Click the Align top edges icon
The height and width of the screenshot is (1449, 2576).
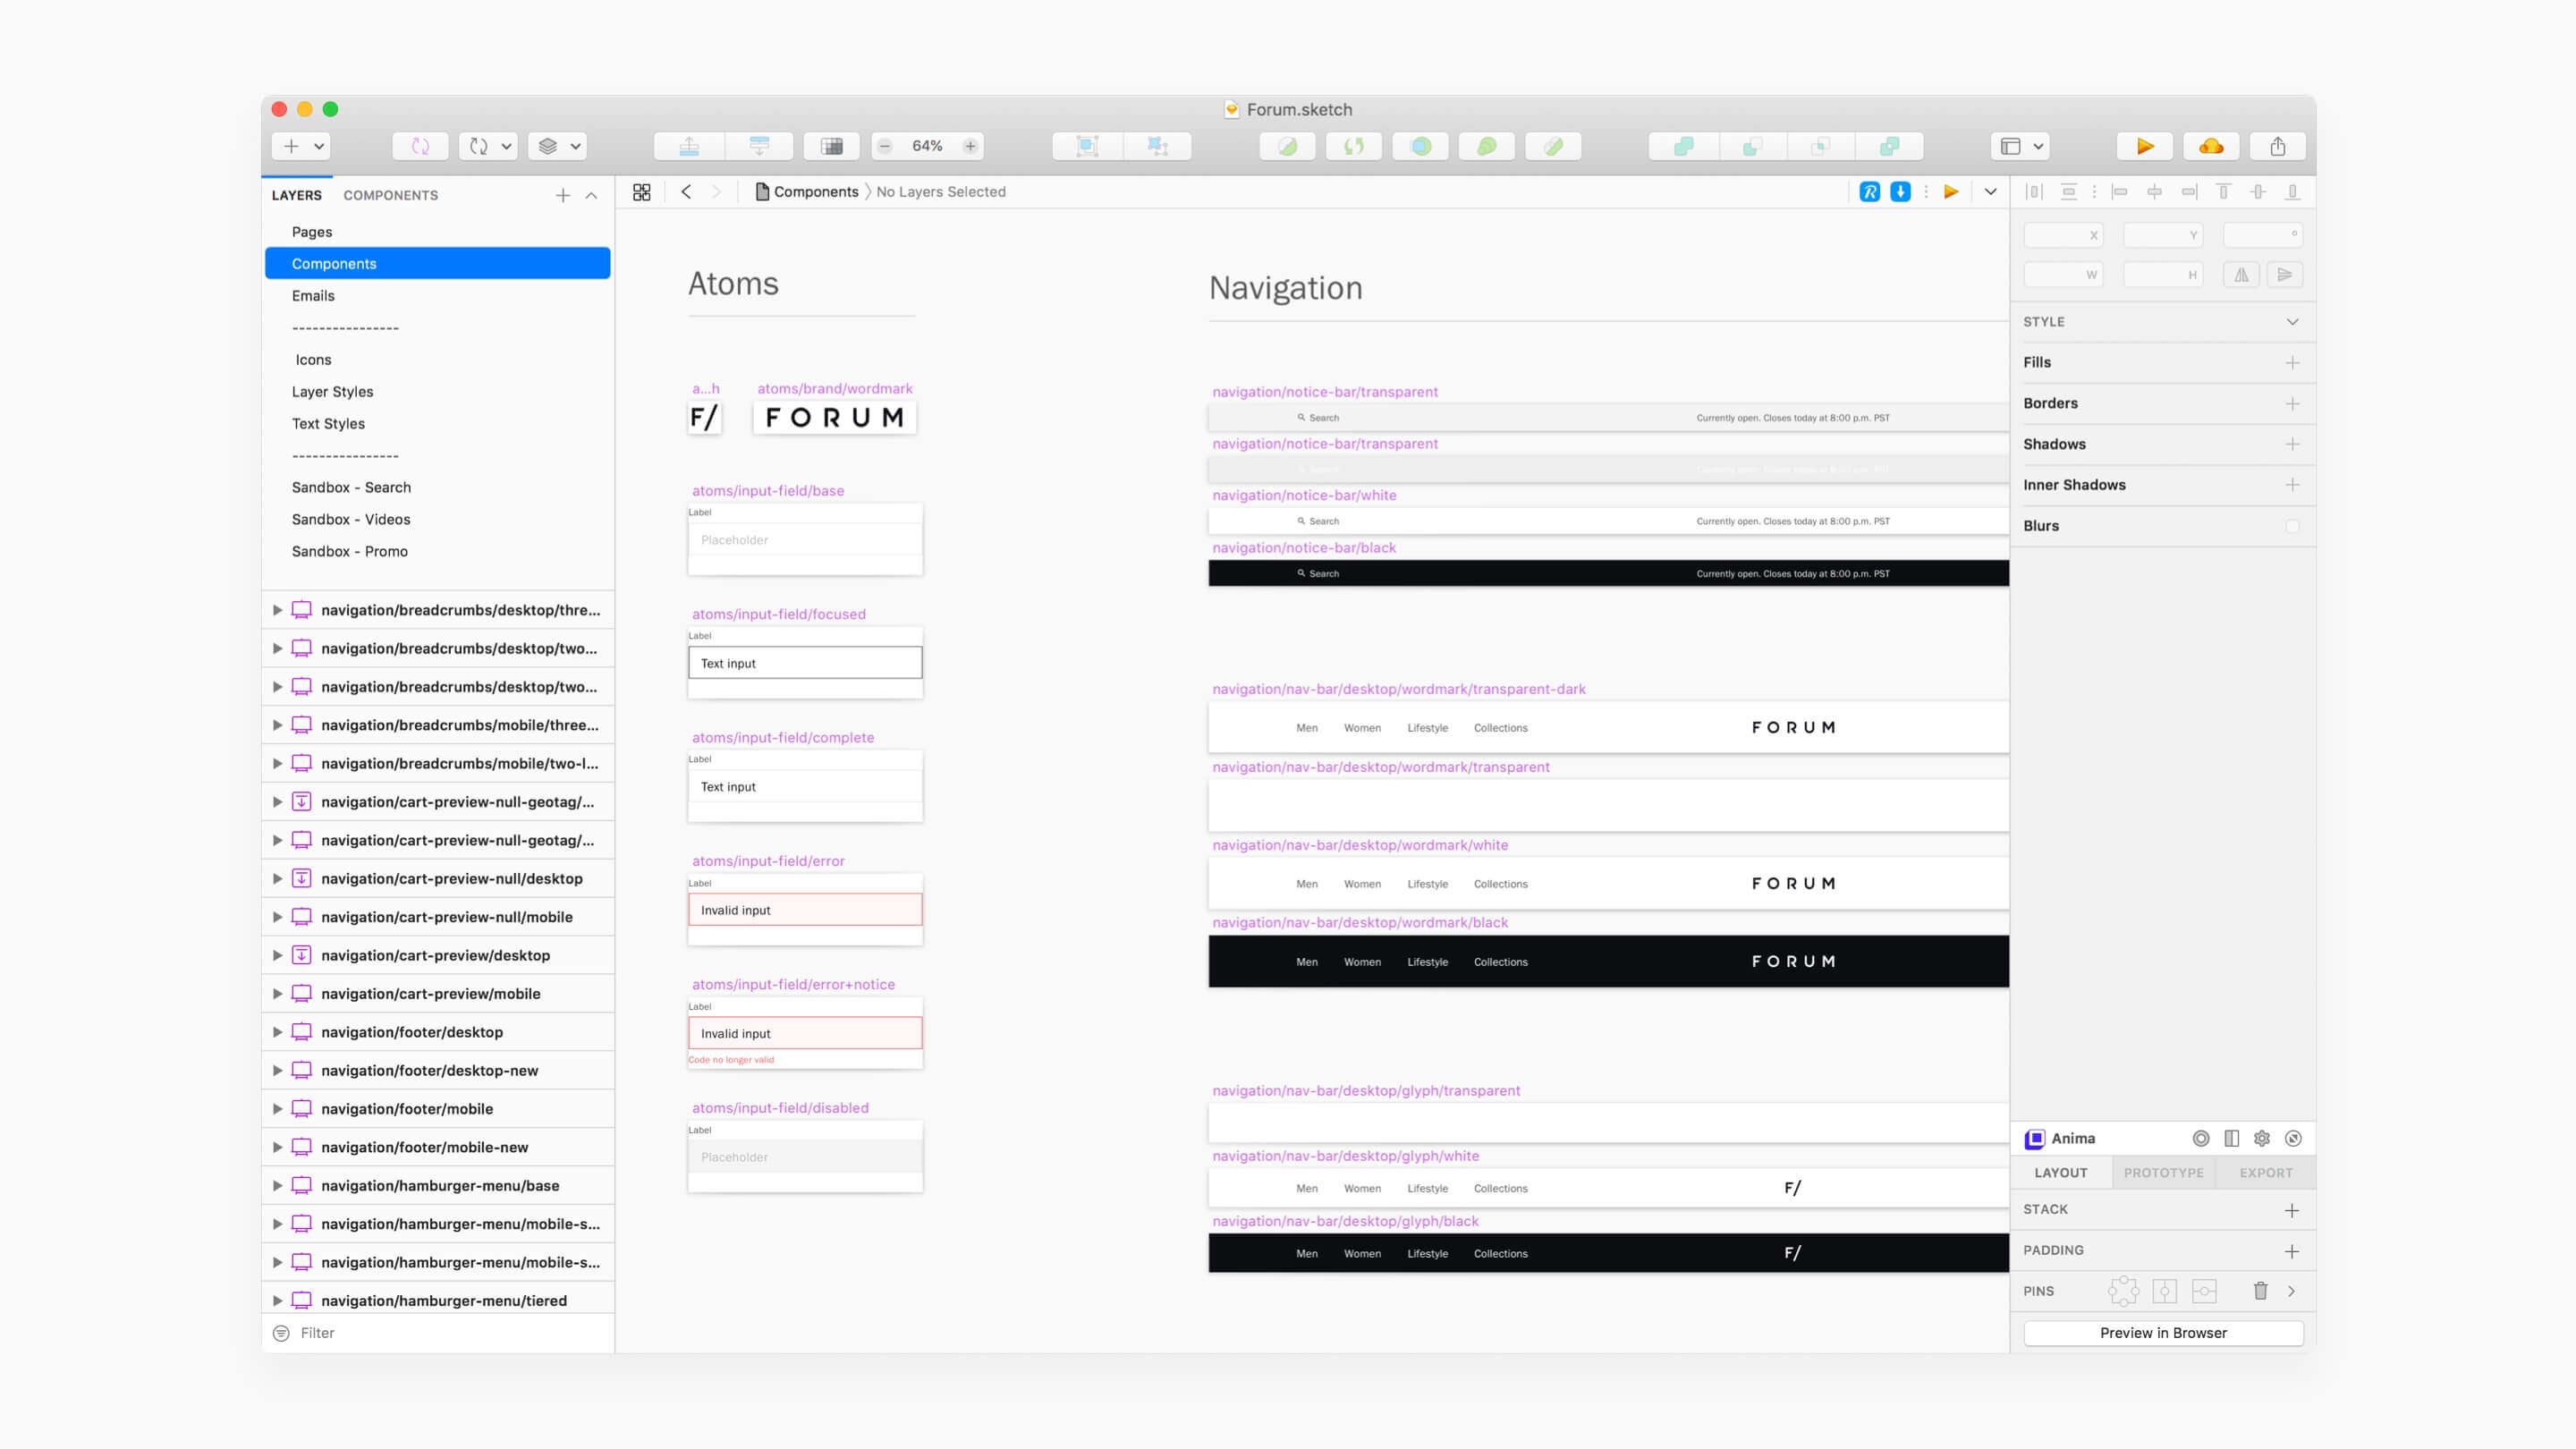click(x=2223, y=192)
